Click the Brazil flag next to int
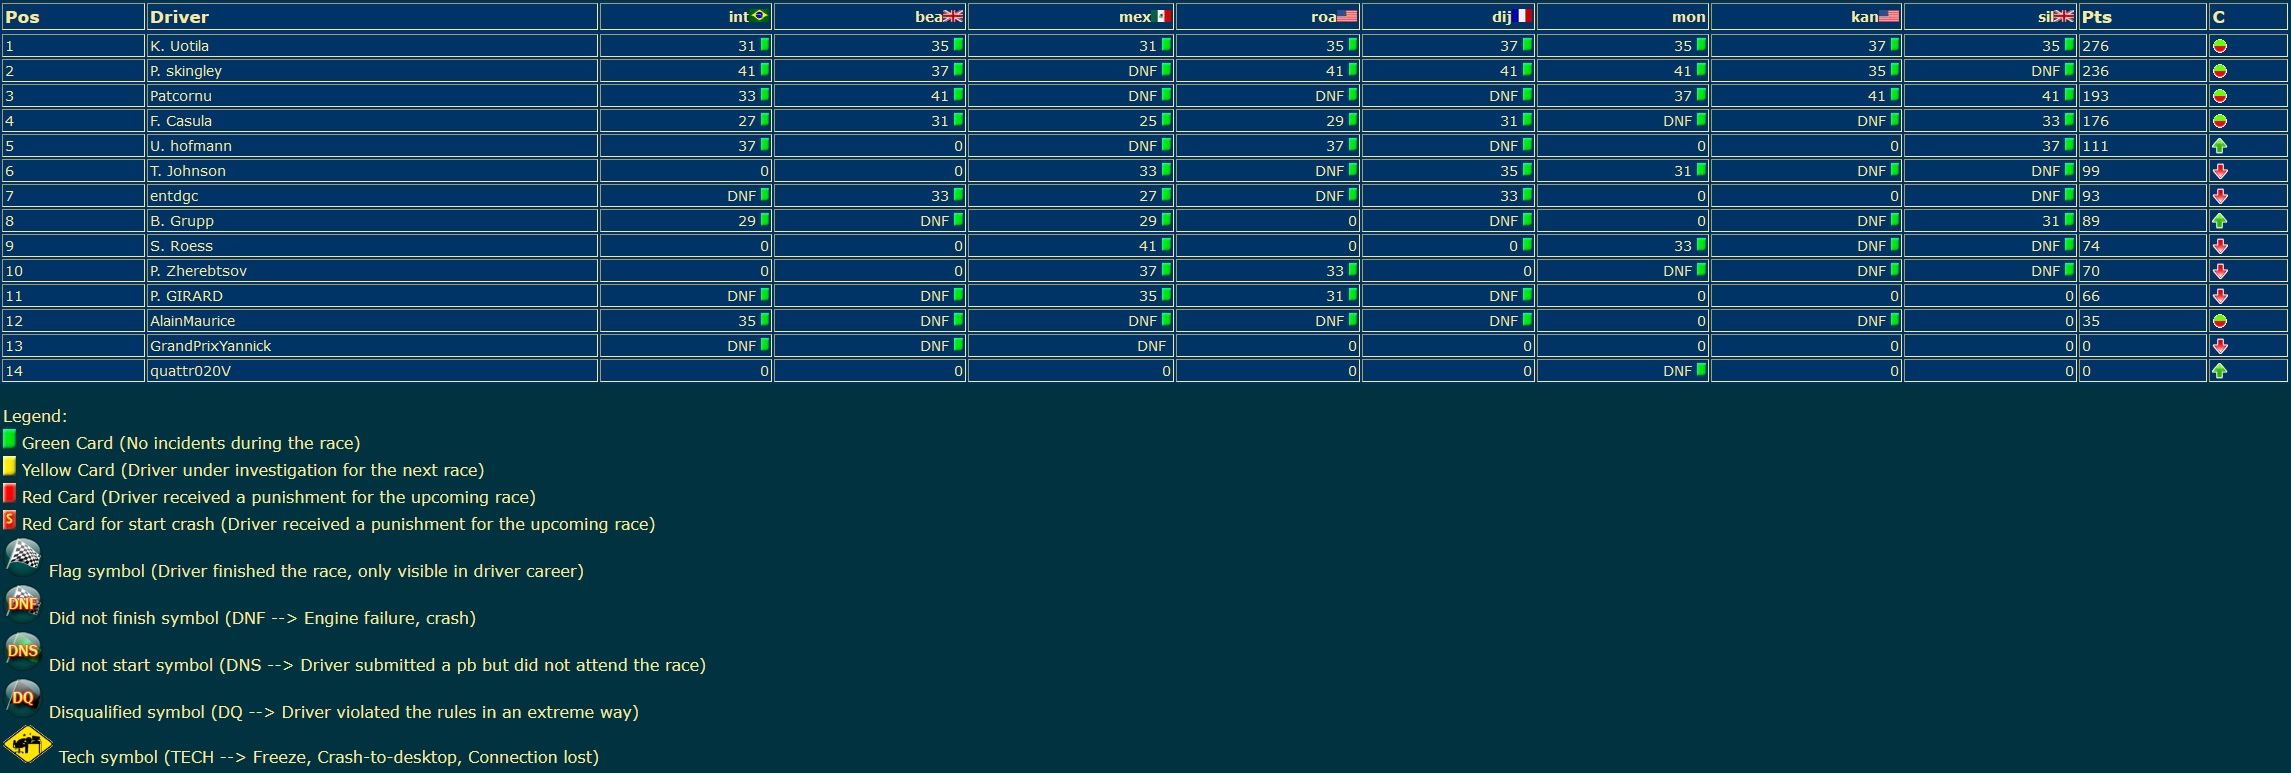This screenshot has width=2291, height=773. (759, 16)
